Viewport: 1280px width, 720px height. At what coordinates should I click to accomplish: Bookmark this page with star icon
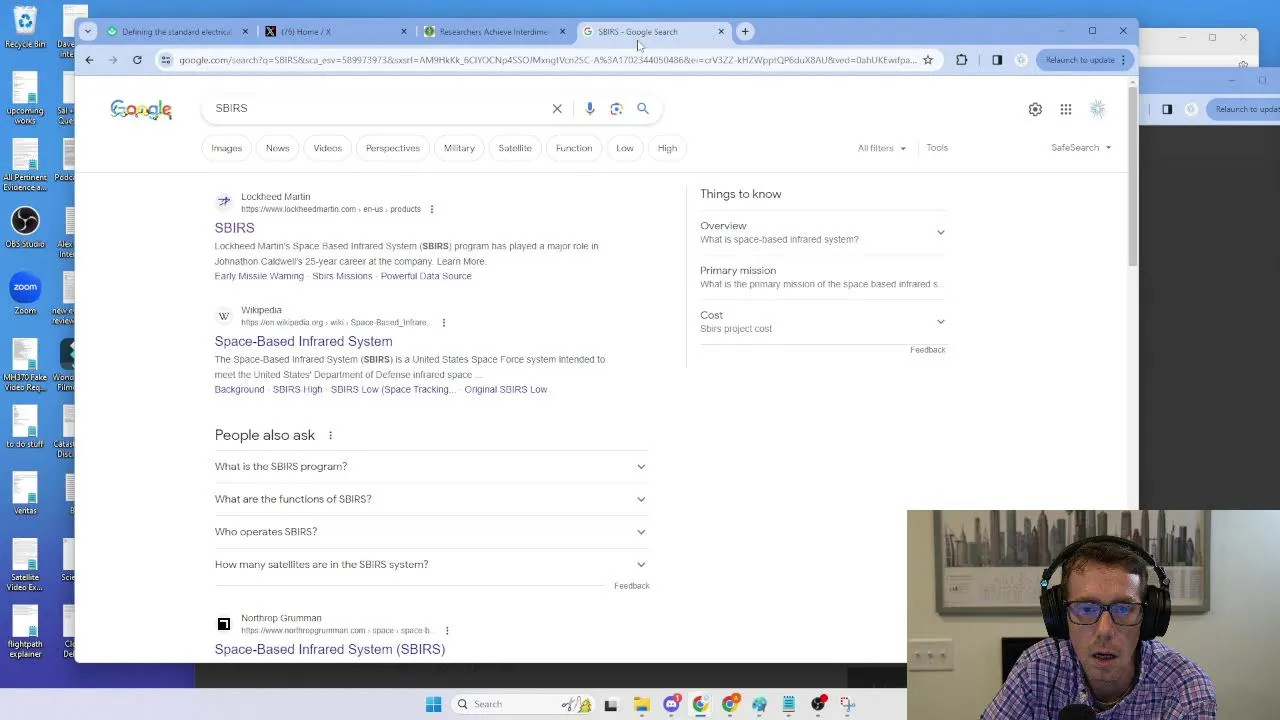(928, 60)
